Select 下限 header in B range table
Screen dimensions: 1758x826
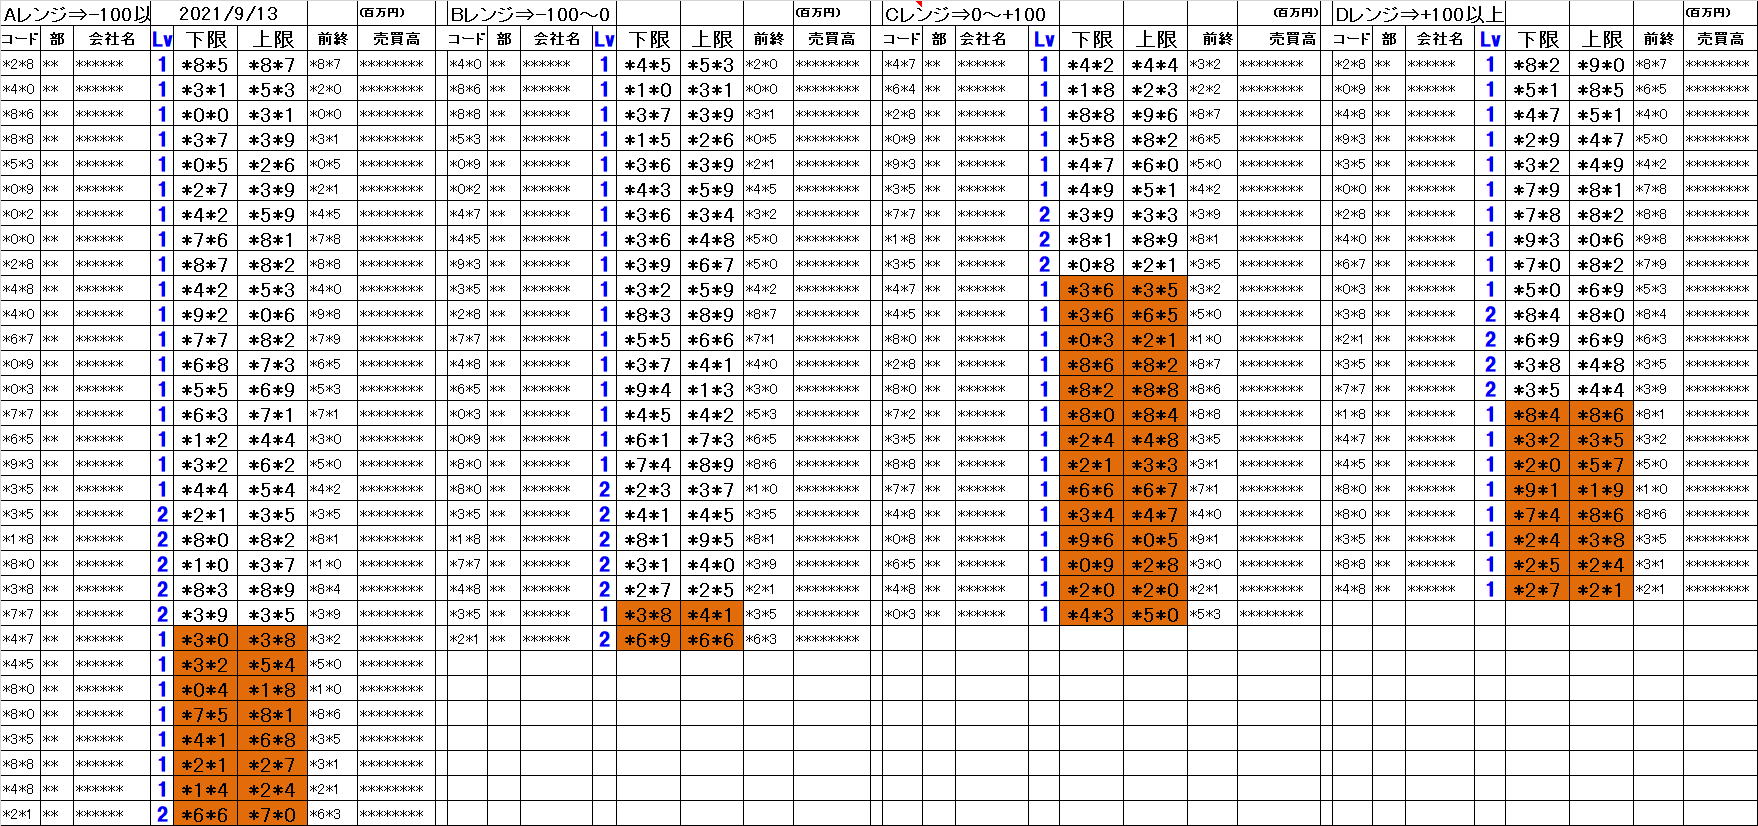(649, 39)
